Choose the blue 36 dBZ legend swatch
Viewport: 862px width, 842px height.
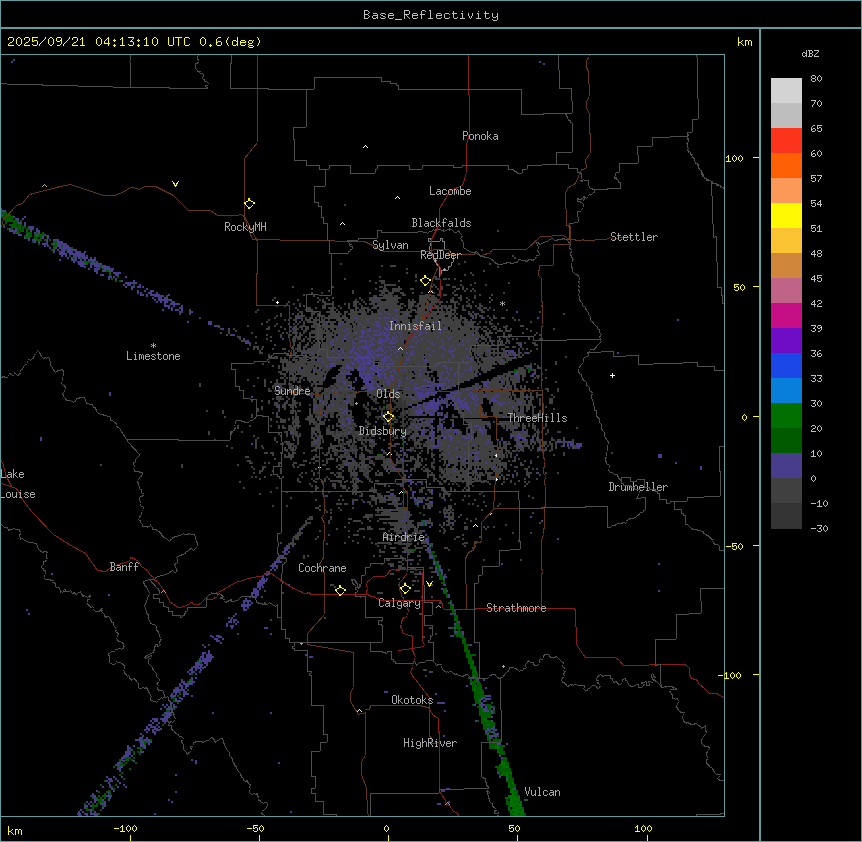pyautogui.click(x=786, y=365)
